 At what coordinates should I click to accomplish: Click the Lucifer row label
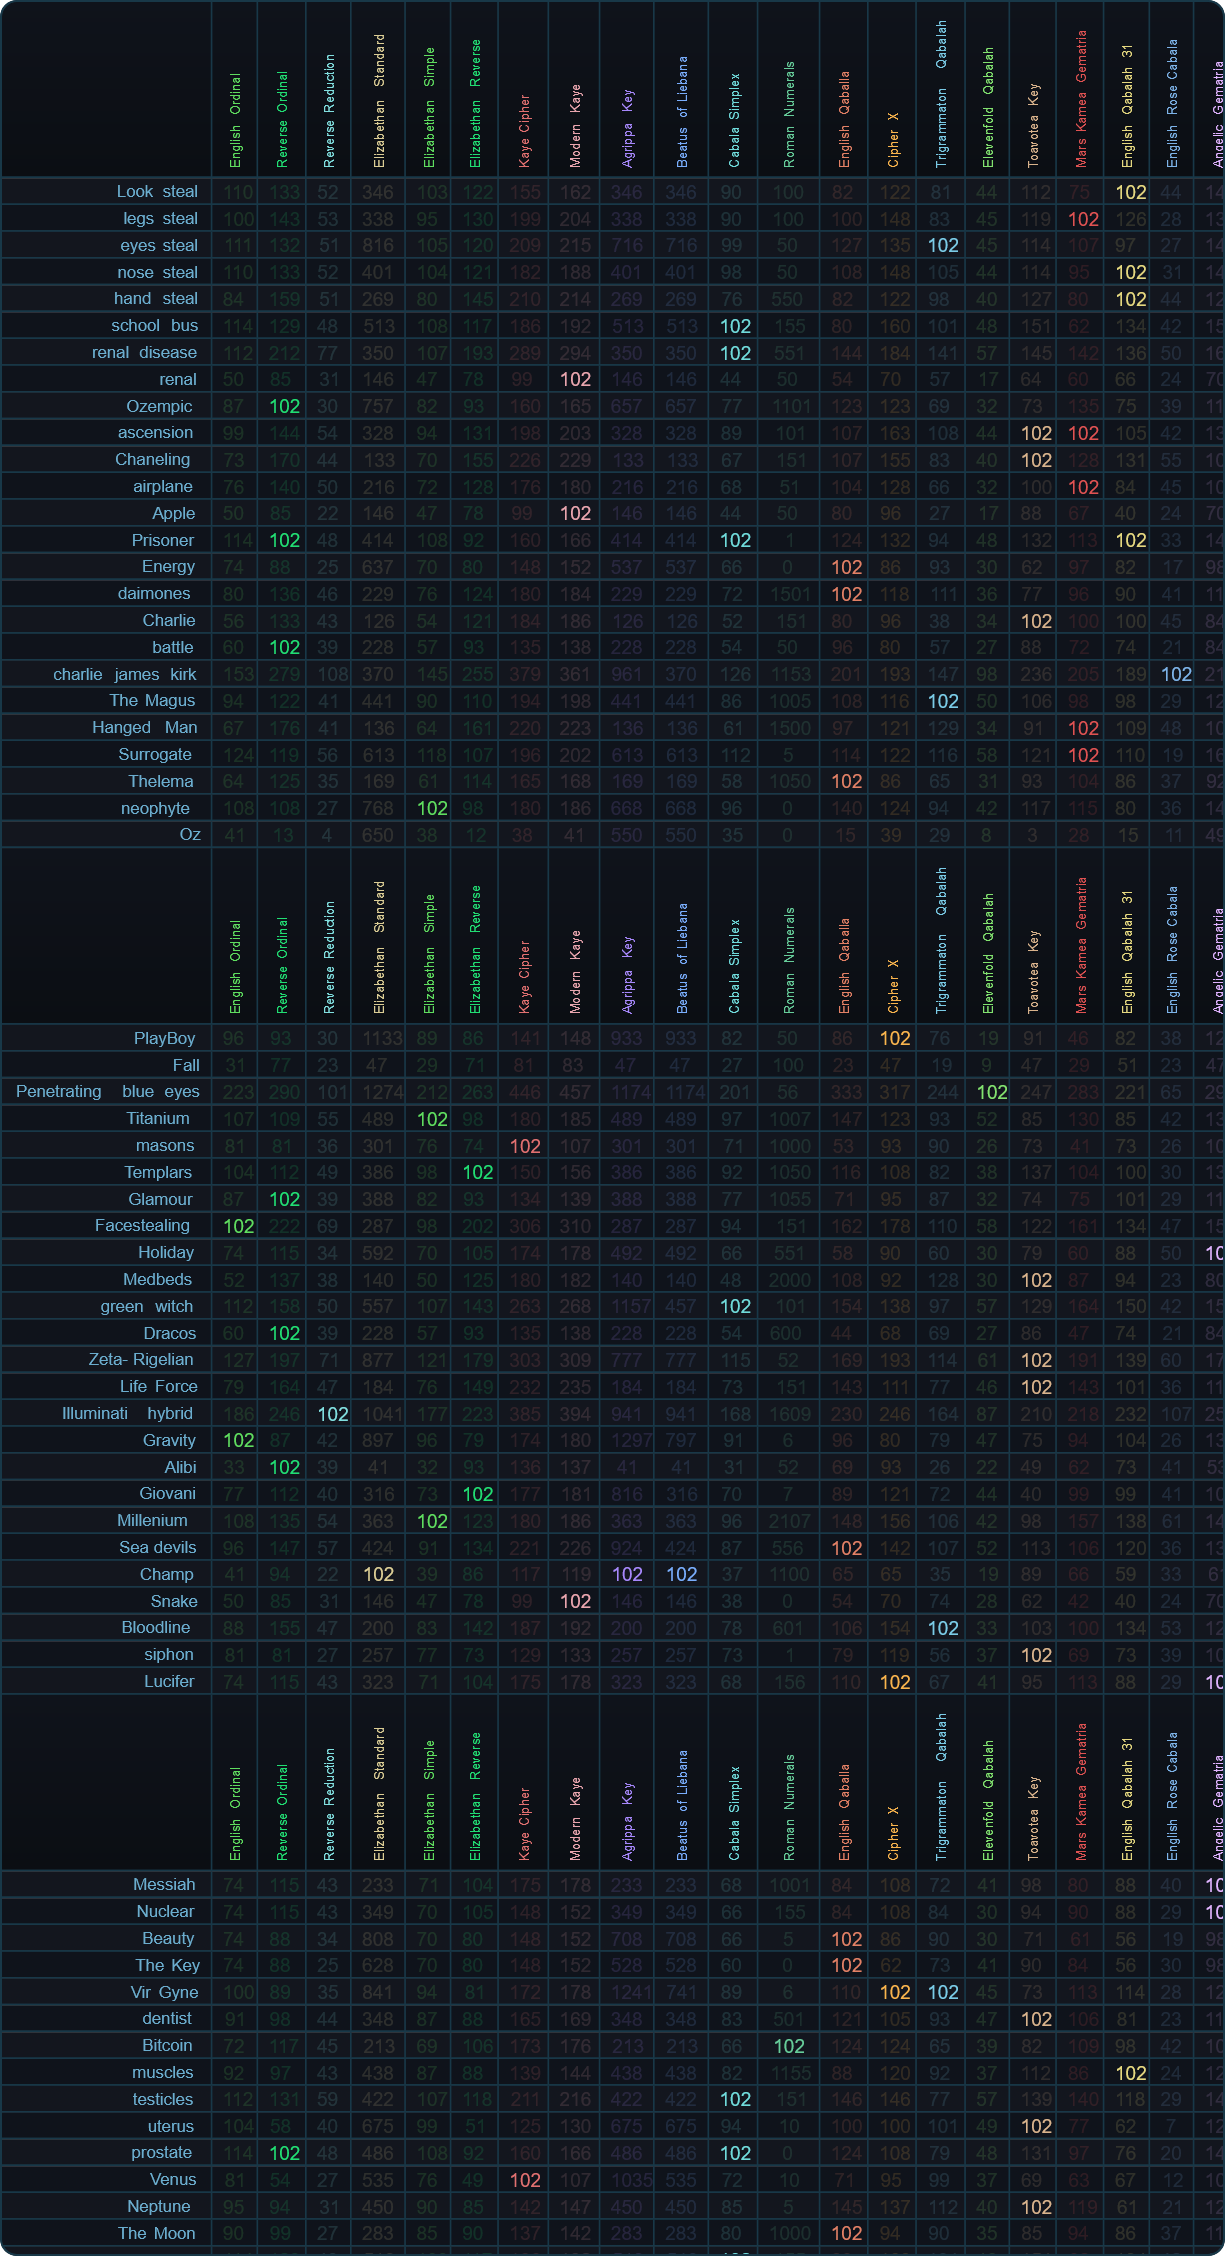[169, 1681]
